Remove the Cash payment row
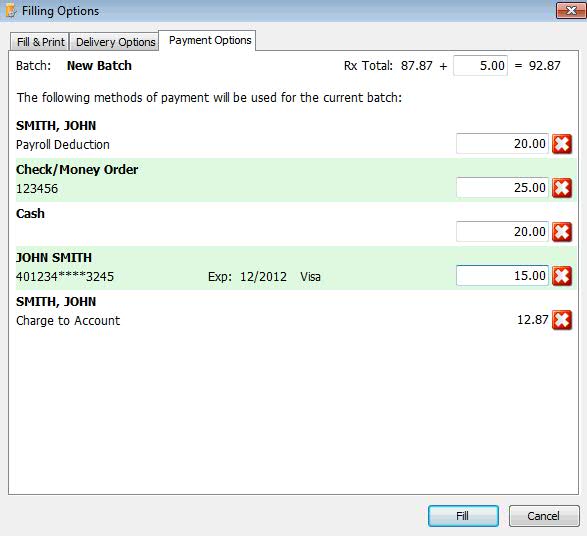The image size is (587, 536). coord(562,232)
